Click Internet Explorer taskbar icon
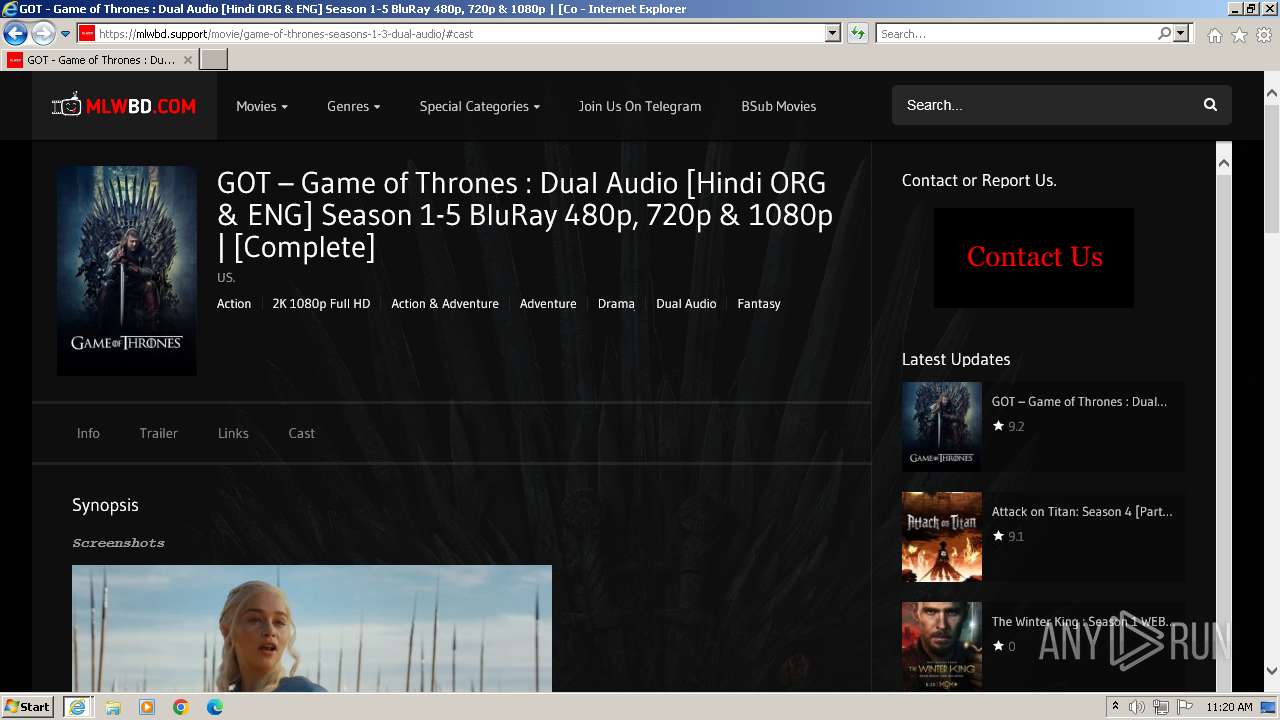The image size is (1280, 720). coord(77,707)
